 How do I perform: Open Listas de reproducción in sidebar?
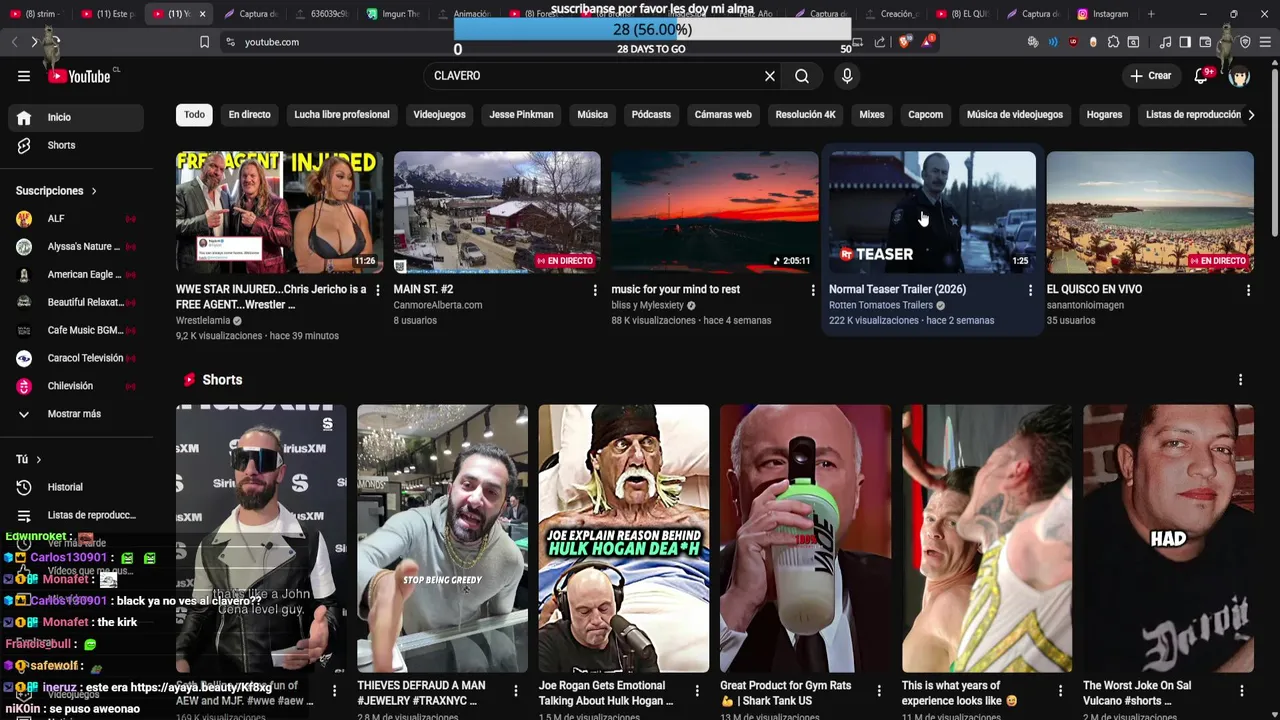[76, 515]
